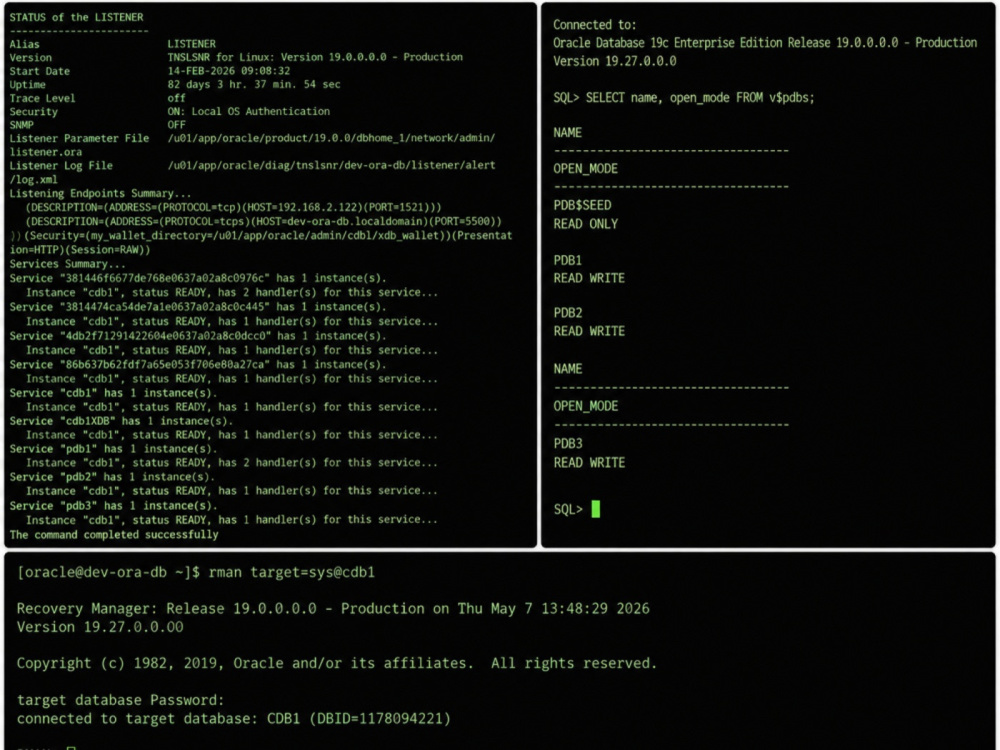Select the PDB3 name
The width and height of the screenshot is (1000, 750).
coord(568,443)
